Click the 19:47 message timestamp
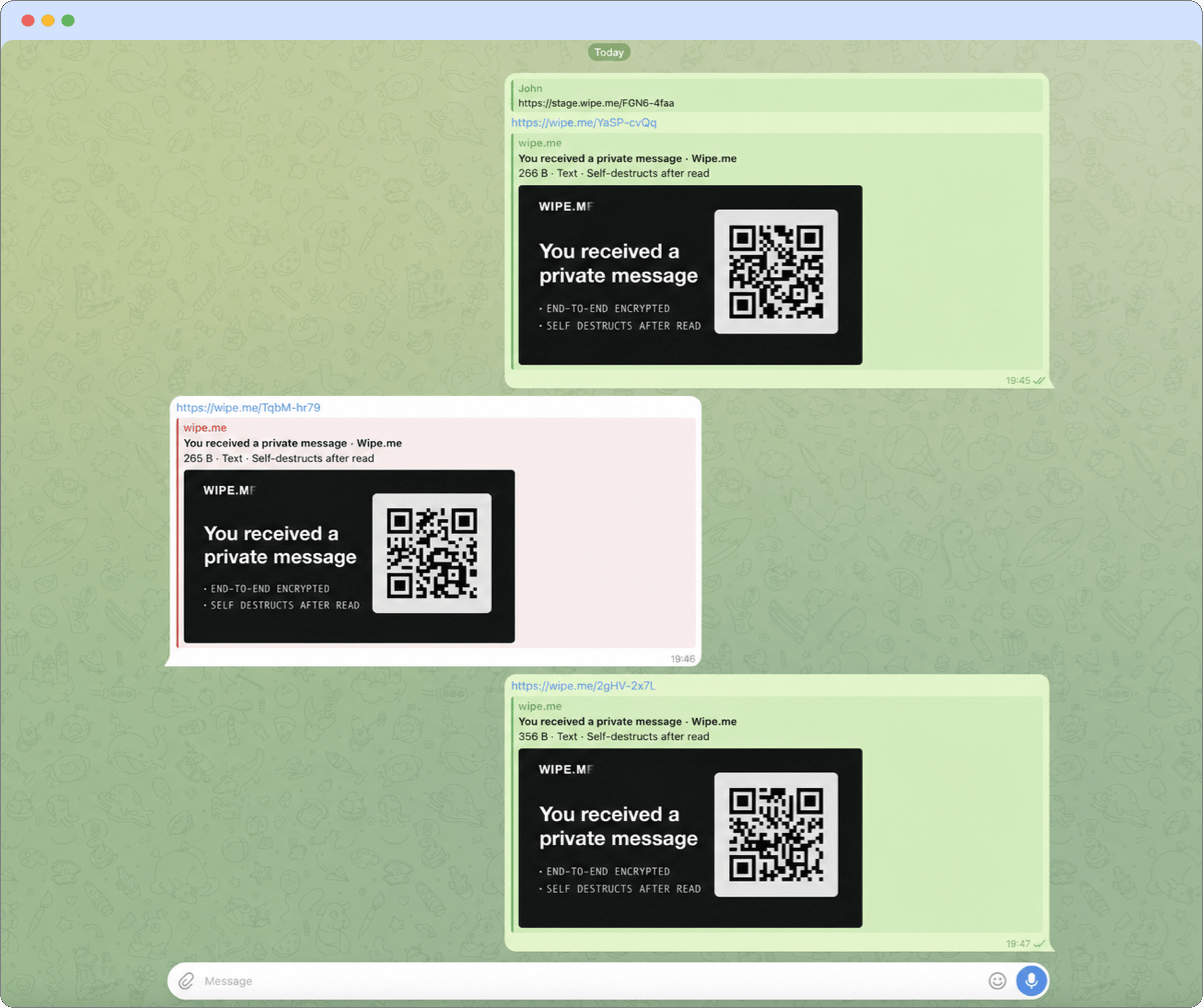Viewport: 1203px width, 1008px height. click(1018, 944)
